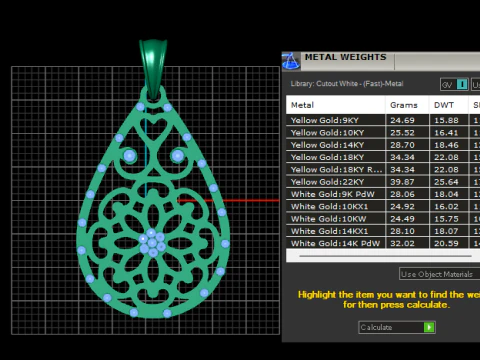Click the Metal column header
The height and width of the screenshot is (360, 480).
[335, 105]
